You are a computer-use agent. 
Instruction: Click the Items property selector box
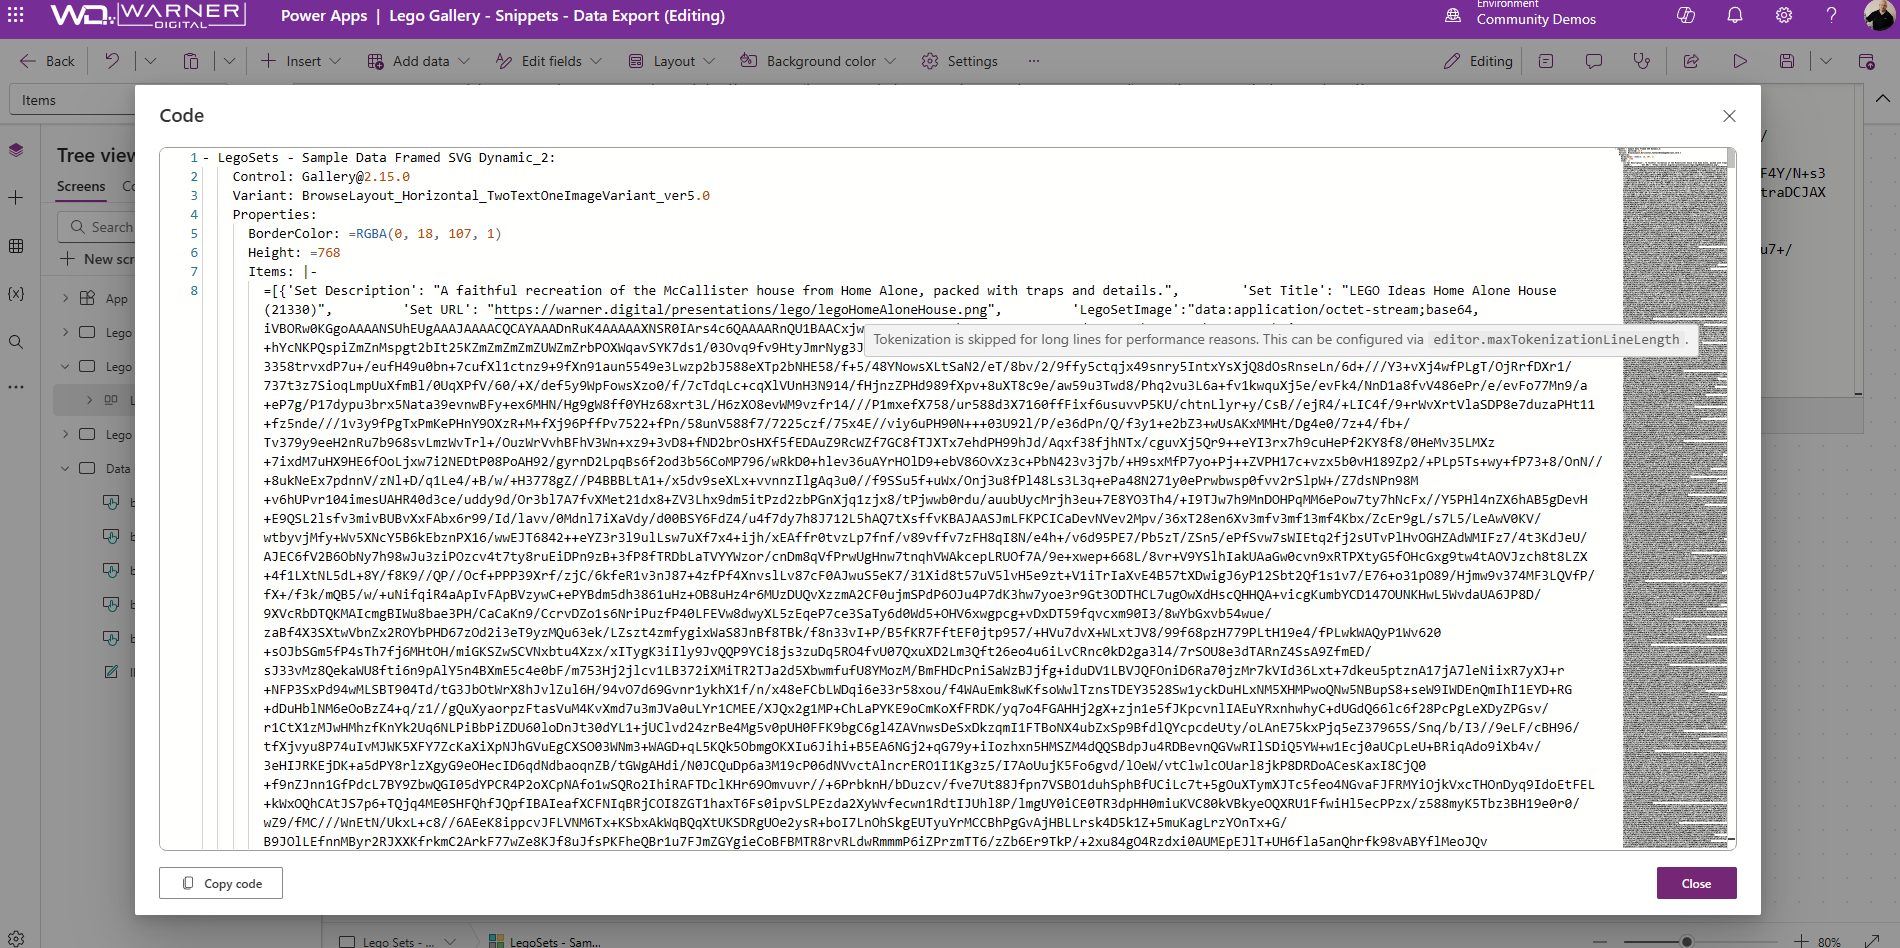(x=72, y=100)
